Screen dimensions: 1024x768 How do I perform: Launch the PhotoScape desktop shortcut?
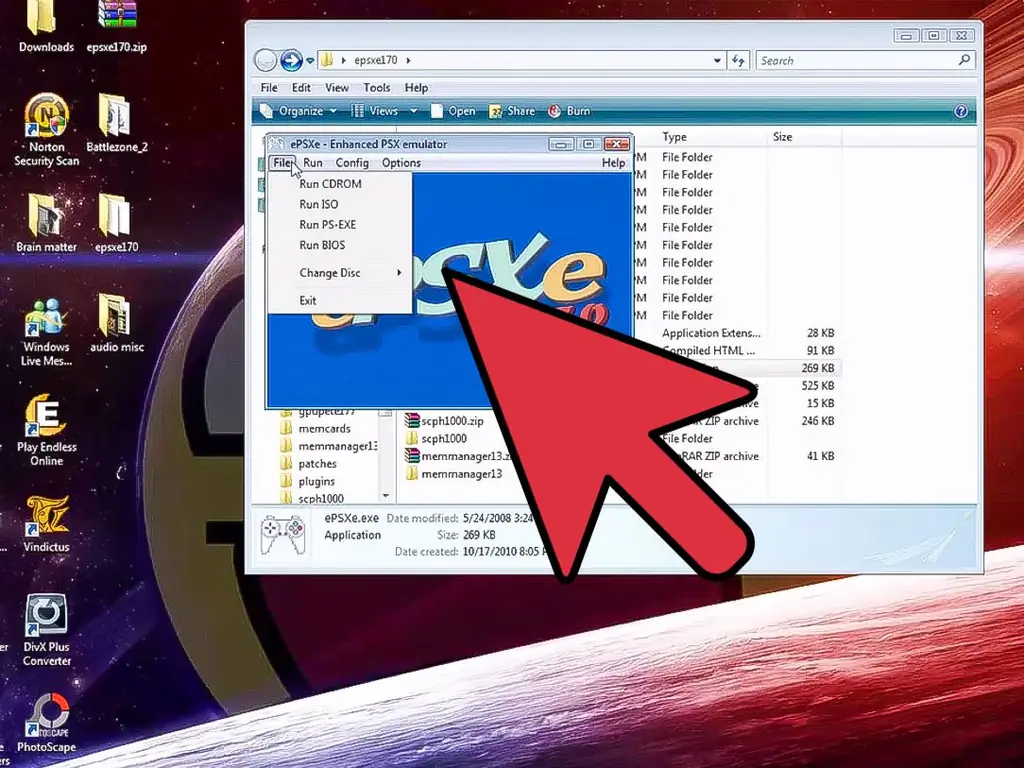click(x=46, y=724)
